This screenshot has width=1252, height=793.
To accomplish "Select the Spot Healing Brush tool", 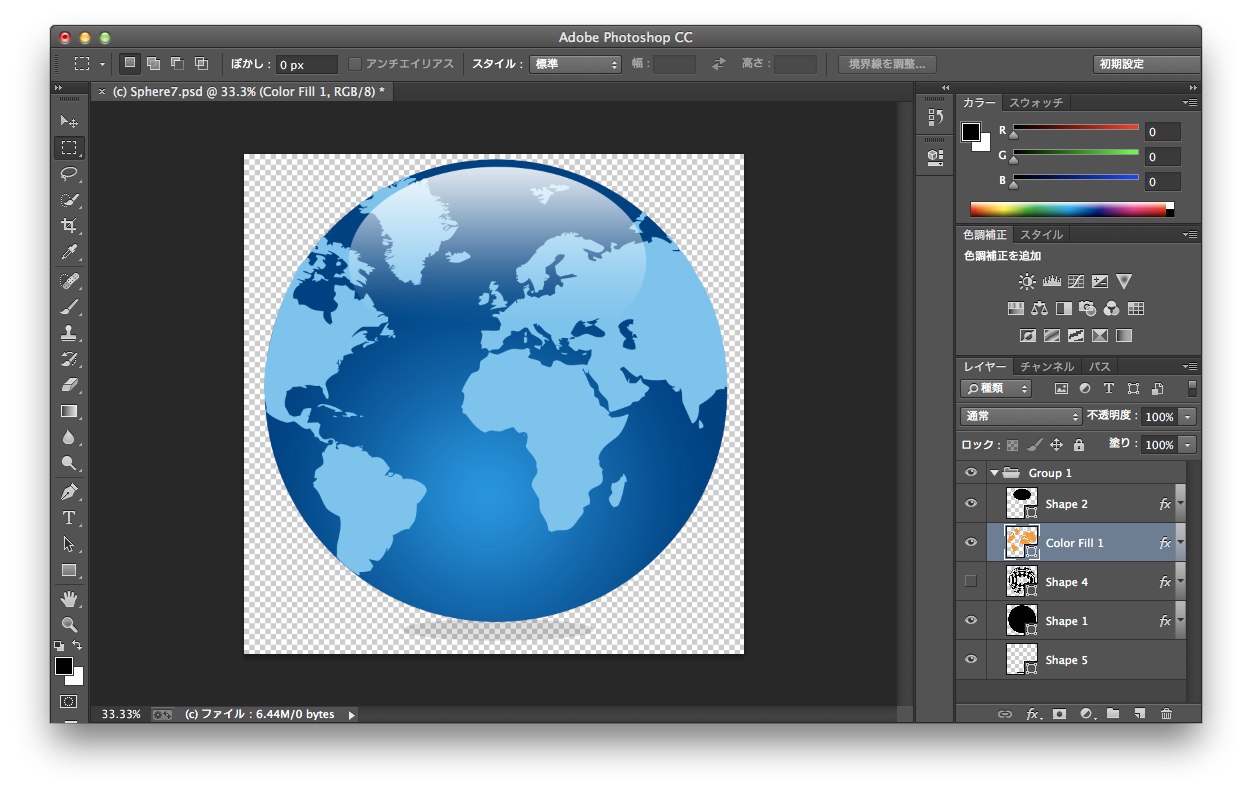I will click(69, 281).
